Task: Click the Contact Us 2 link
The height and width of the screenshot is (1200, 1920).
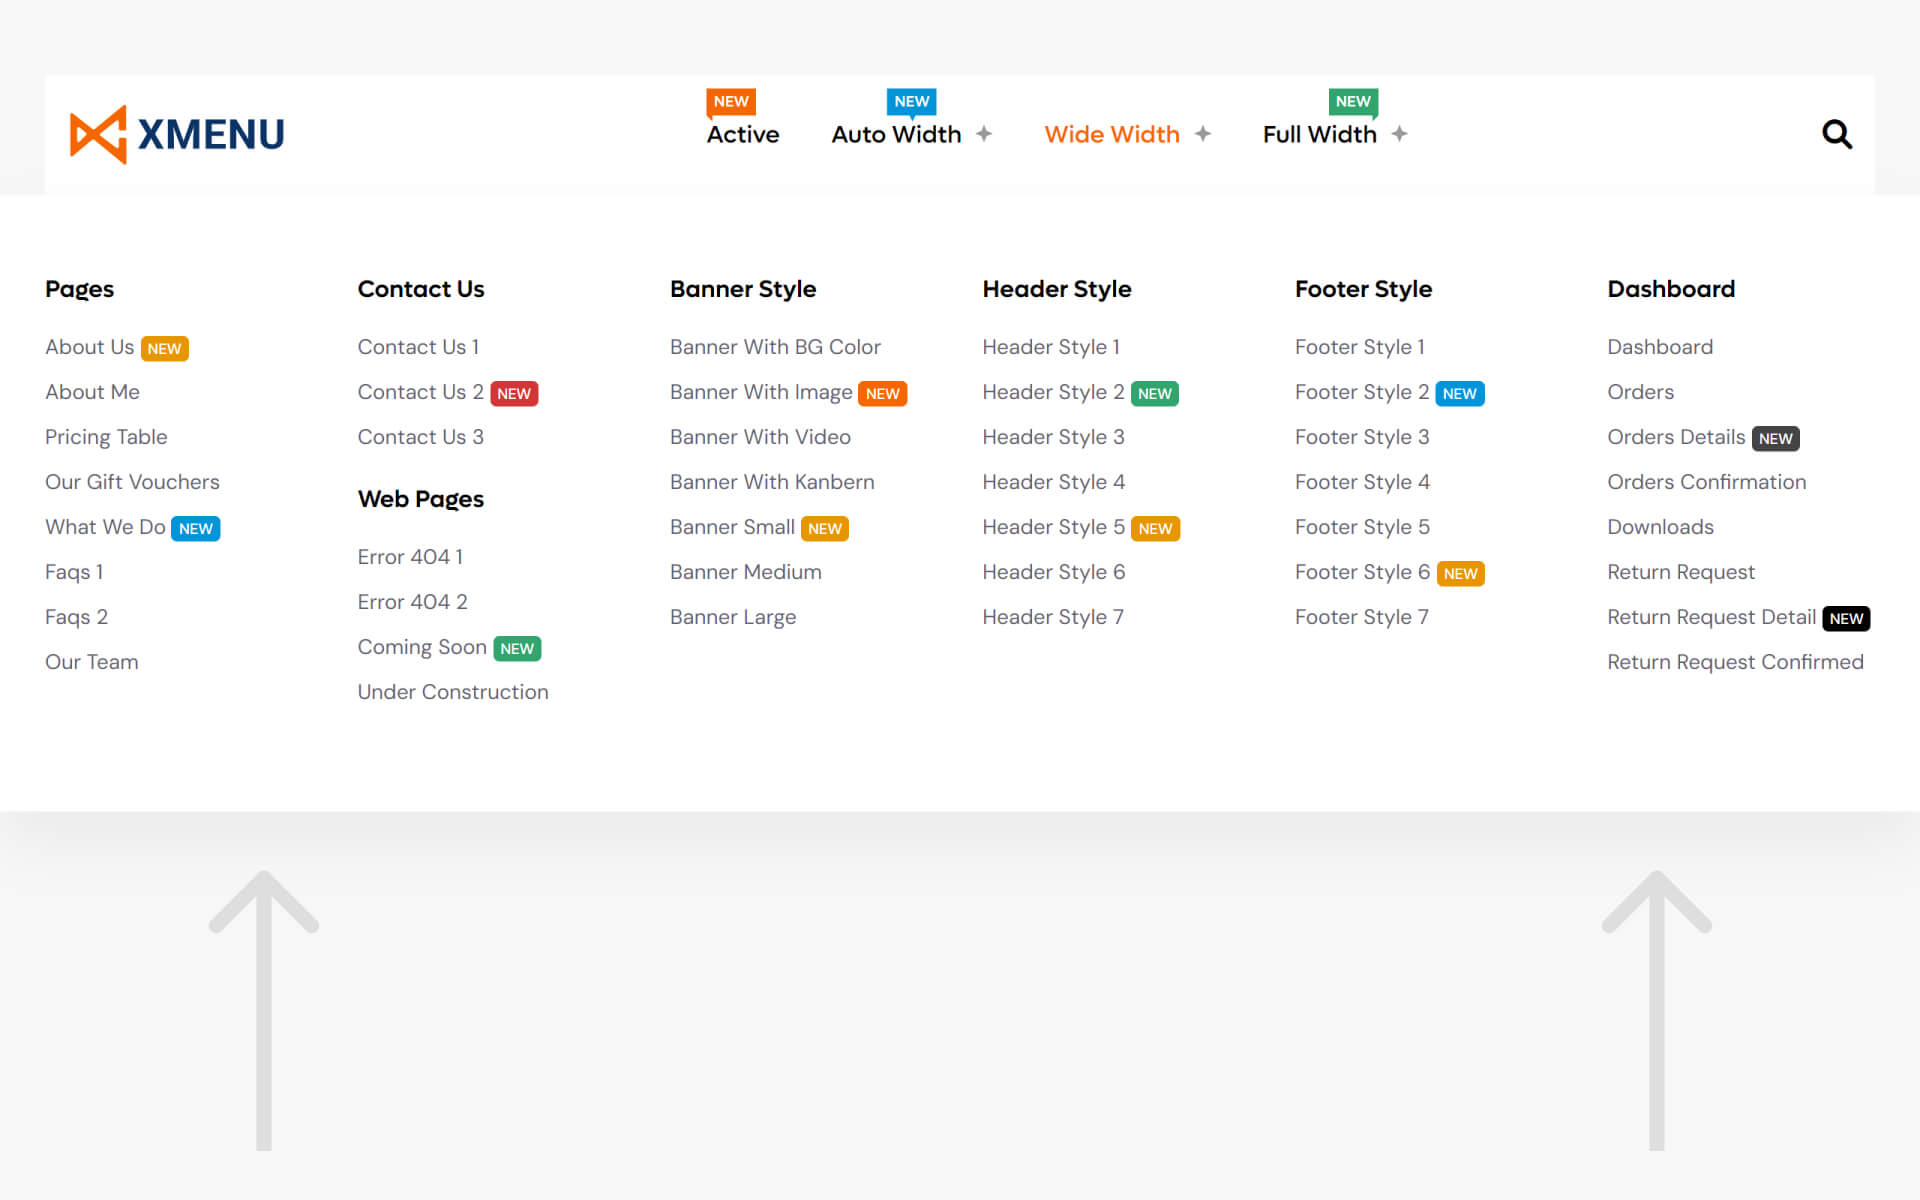Action: pyautogui.click(x=420, y=392)
